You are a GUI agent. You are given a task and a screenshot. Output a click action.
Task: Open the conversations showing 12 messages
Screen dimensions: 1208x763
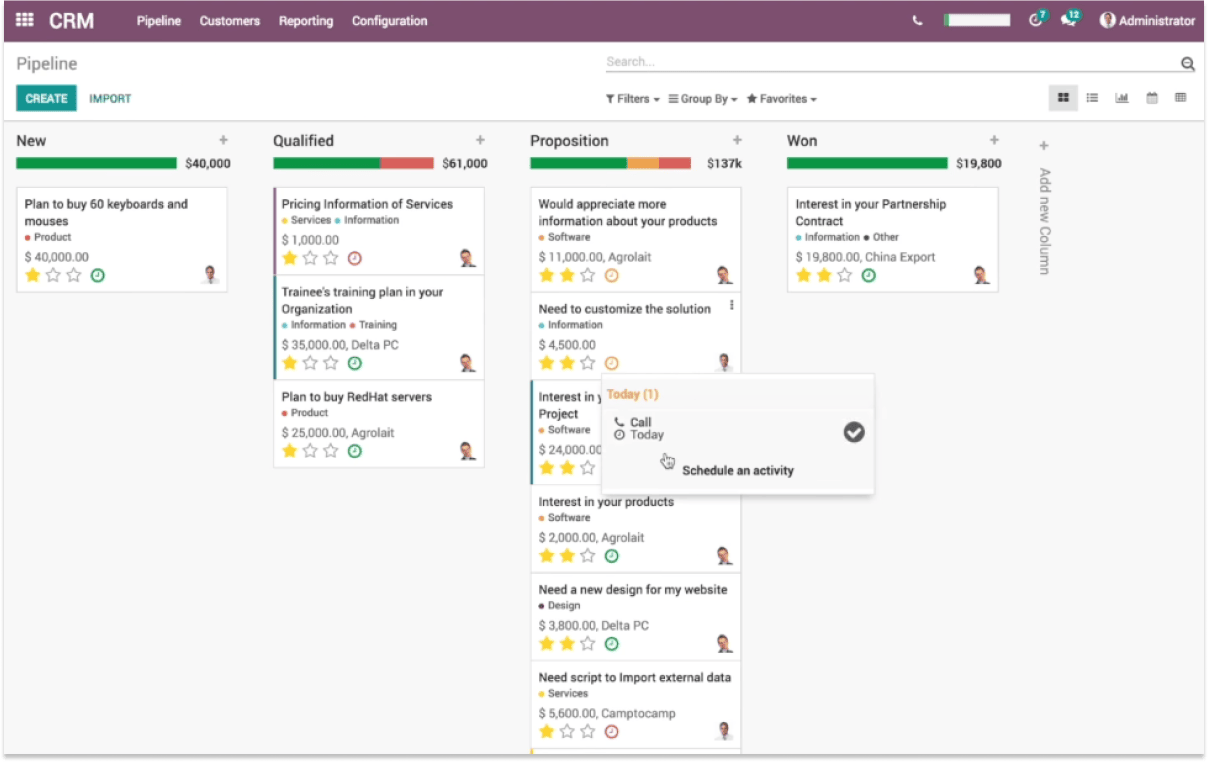coord(1070,20)
